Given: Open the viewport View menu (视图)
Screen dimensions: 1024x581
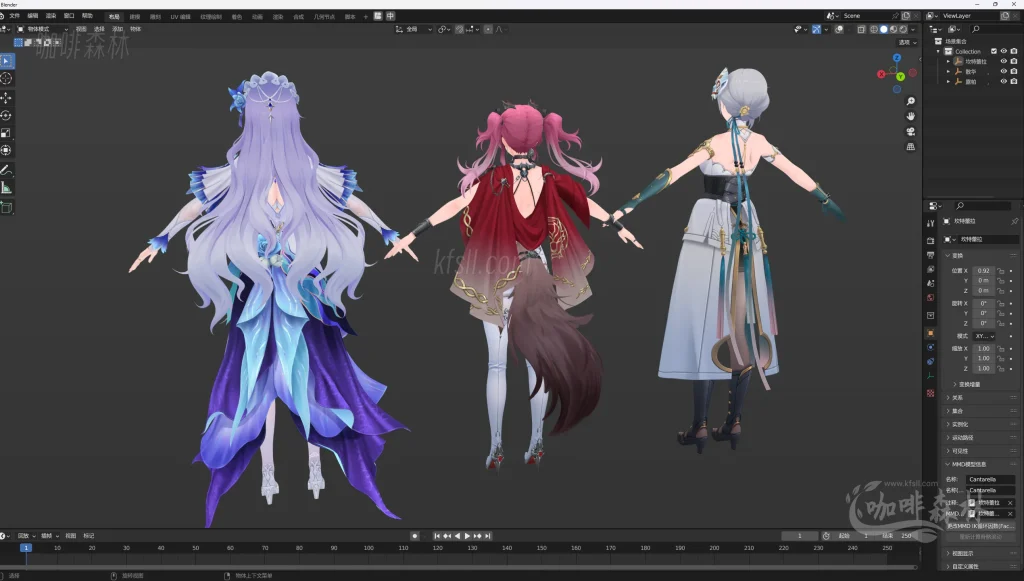Looking at the screenshot, I should pyautogui.click(x=81, y=29).
